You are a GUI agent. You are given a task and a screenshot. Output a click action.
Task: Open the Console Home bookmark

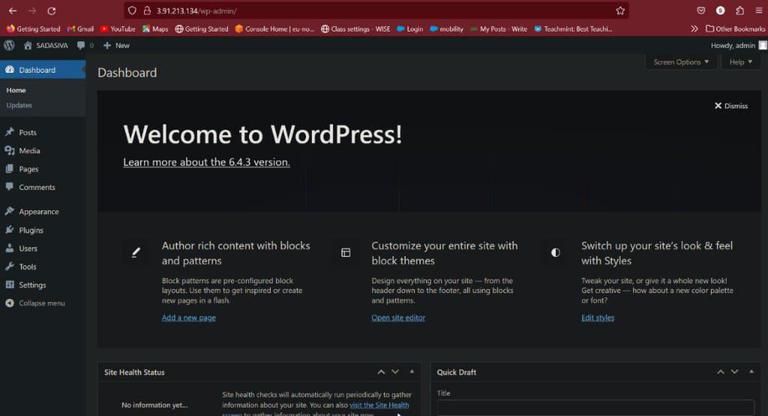tap(275, 29)
